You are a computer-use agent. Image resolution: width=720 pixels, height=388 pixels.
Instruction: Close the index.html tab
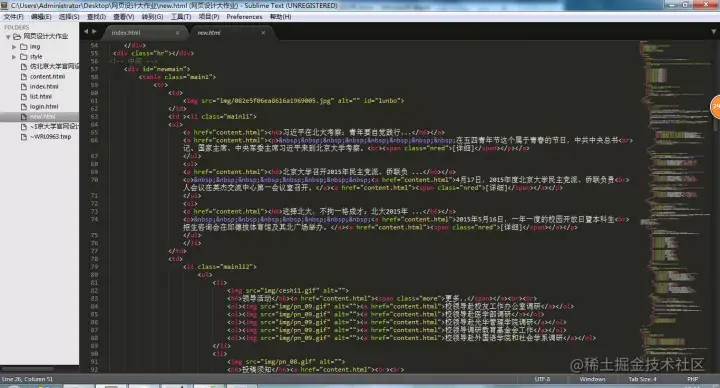(177, 33)
